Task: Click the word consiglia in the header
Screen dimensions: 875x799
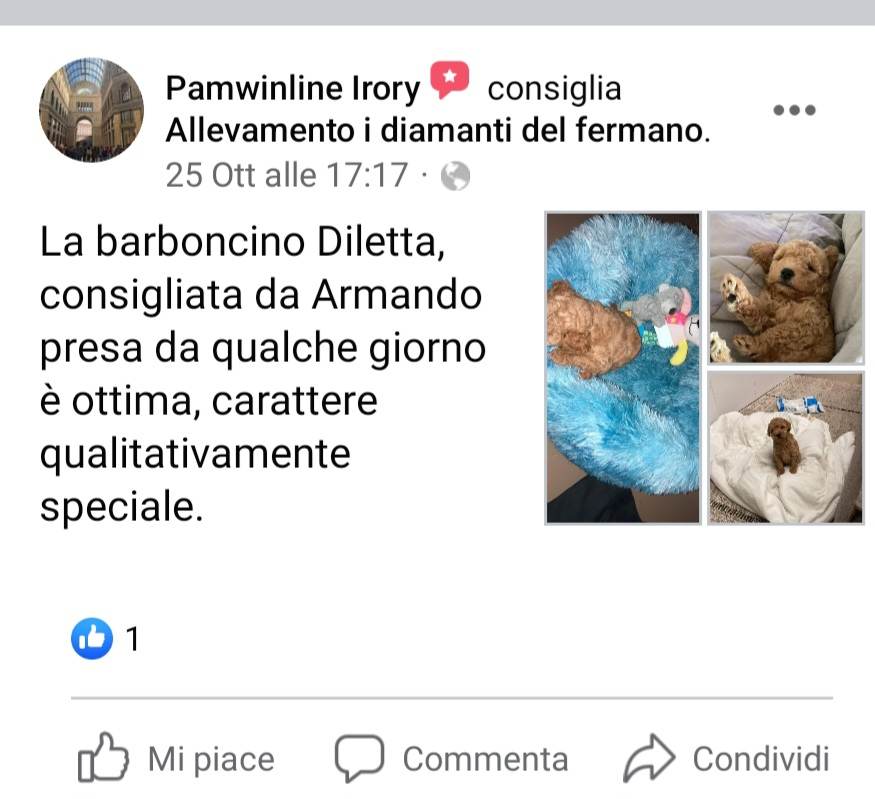Action: point(554,89)
